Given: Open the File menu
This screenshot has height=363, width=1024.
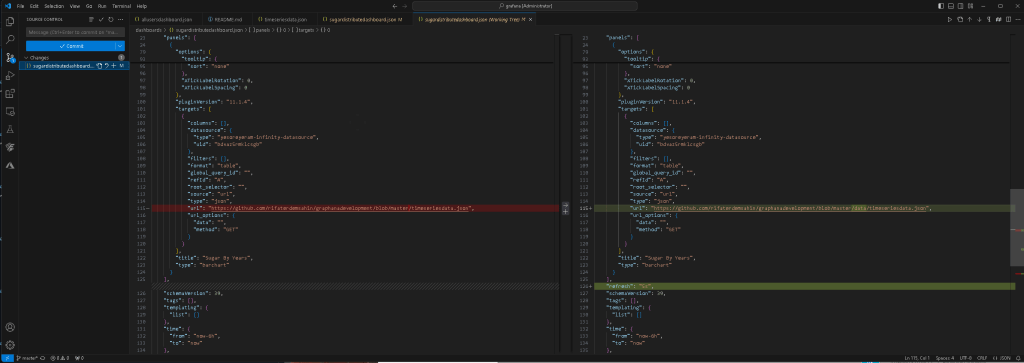Looking at the screenshot, I should coord(20,6).
